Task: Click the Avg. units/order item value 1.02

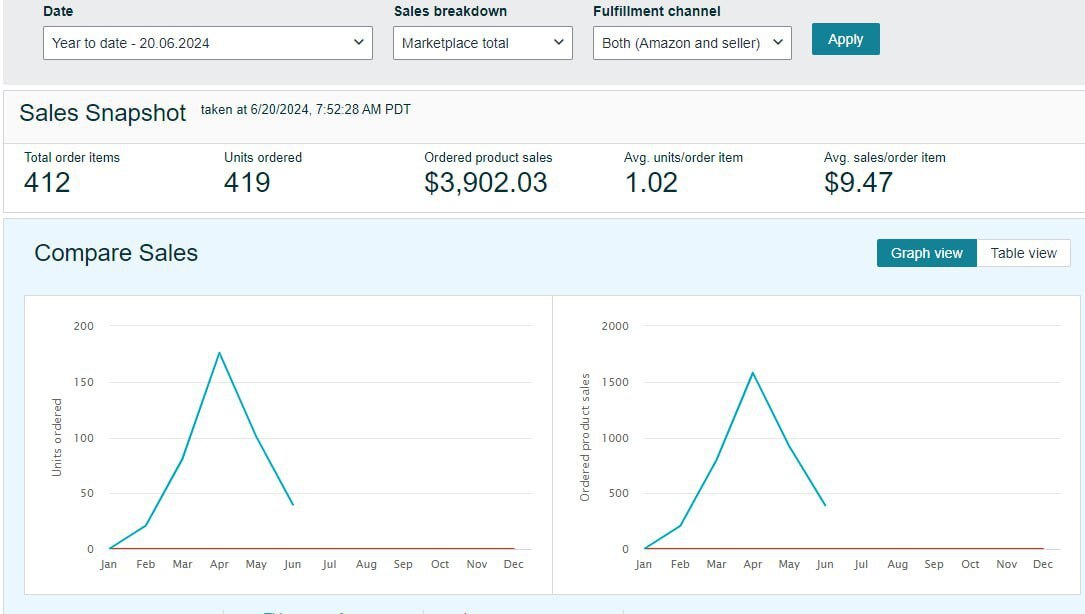Action: pyautogui.click(x=650, y=182)
